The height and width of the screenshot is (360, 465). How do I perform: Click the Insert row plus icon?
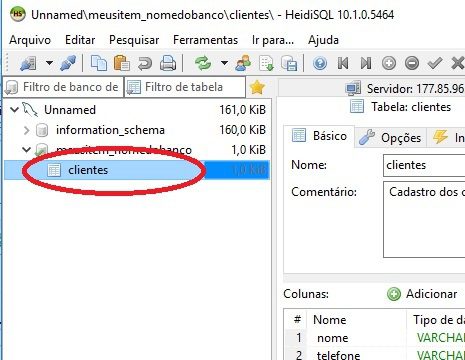(x=389, y=63)
